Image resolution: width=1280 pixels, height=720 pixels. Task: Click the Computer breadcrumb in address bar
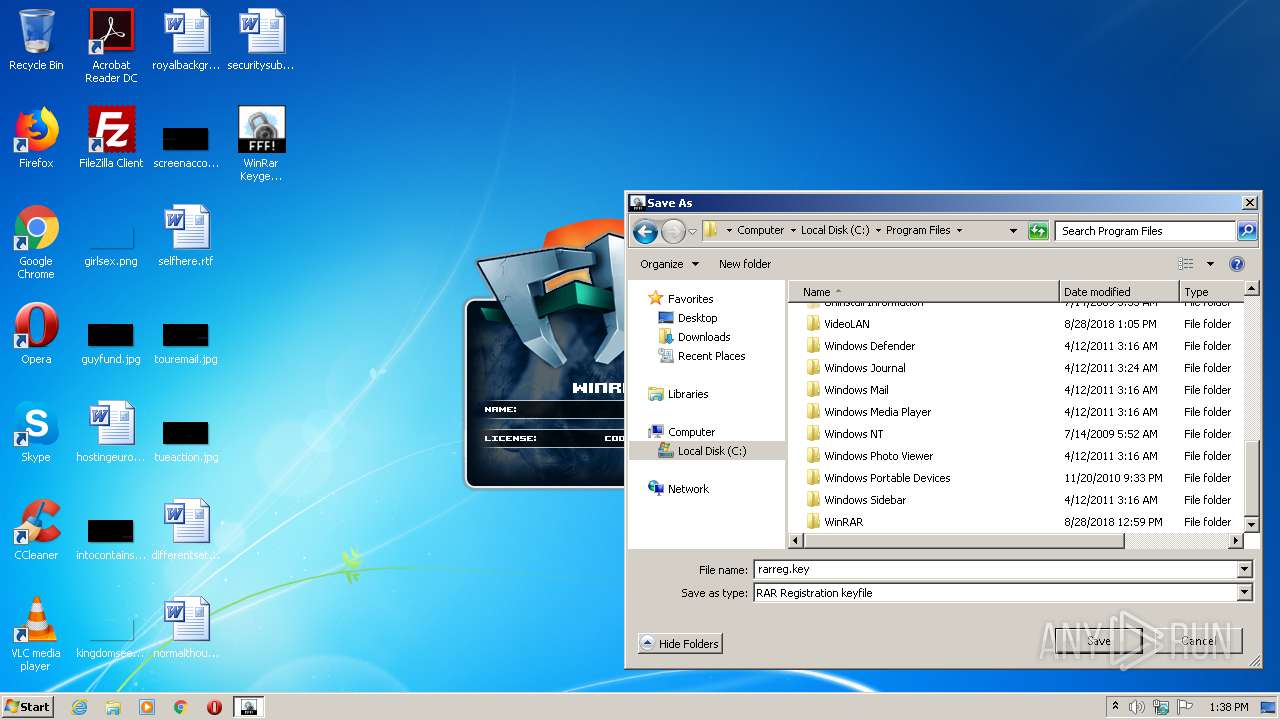coord(760,230)
